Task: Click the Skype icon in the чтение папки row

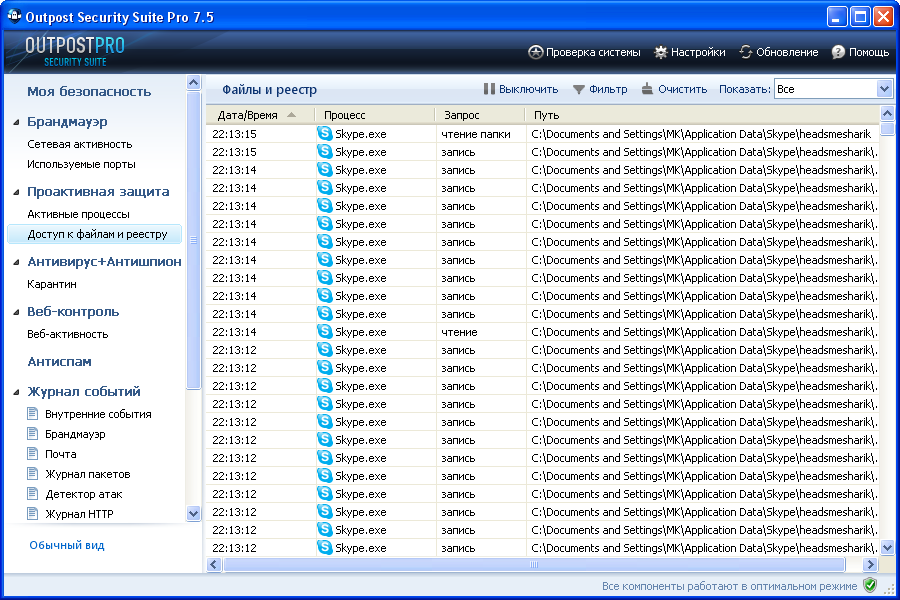Action: pos(325,134)
